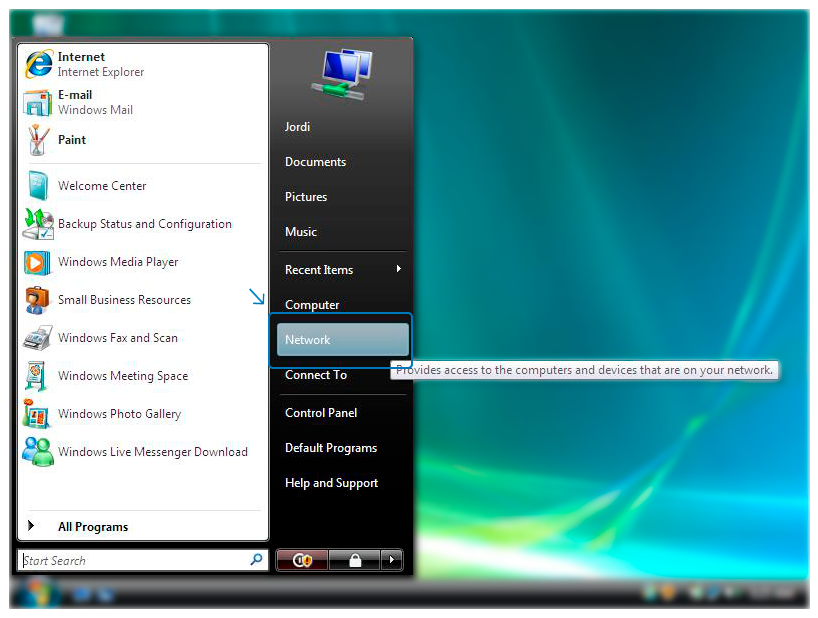Click 'Windows Media Player' label text

click(x=118, y=262)
